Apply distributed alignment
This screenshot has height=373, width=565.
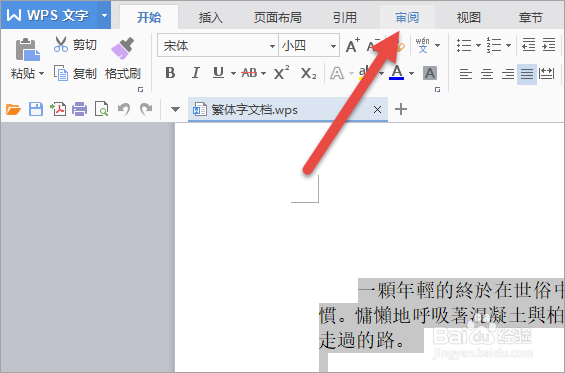point(547,74)
